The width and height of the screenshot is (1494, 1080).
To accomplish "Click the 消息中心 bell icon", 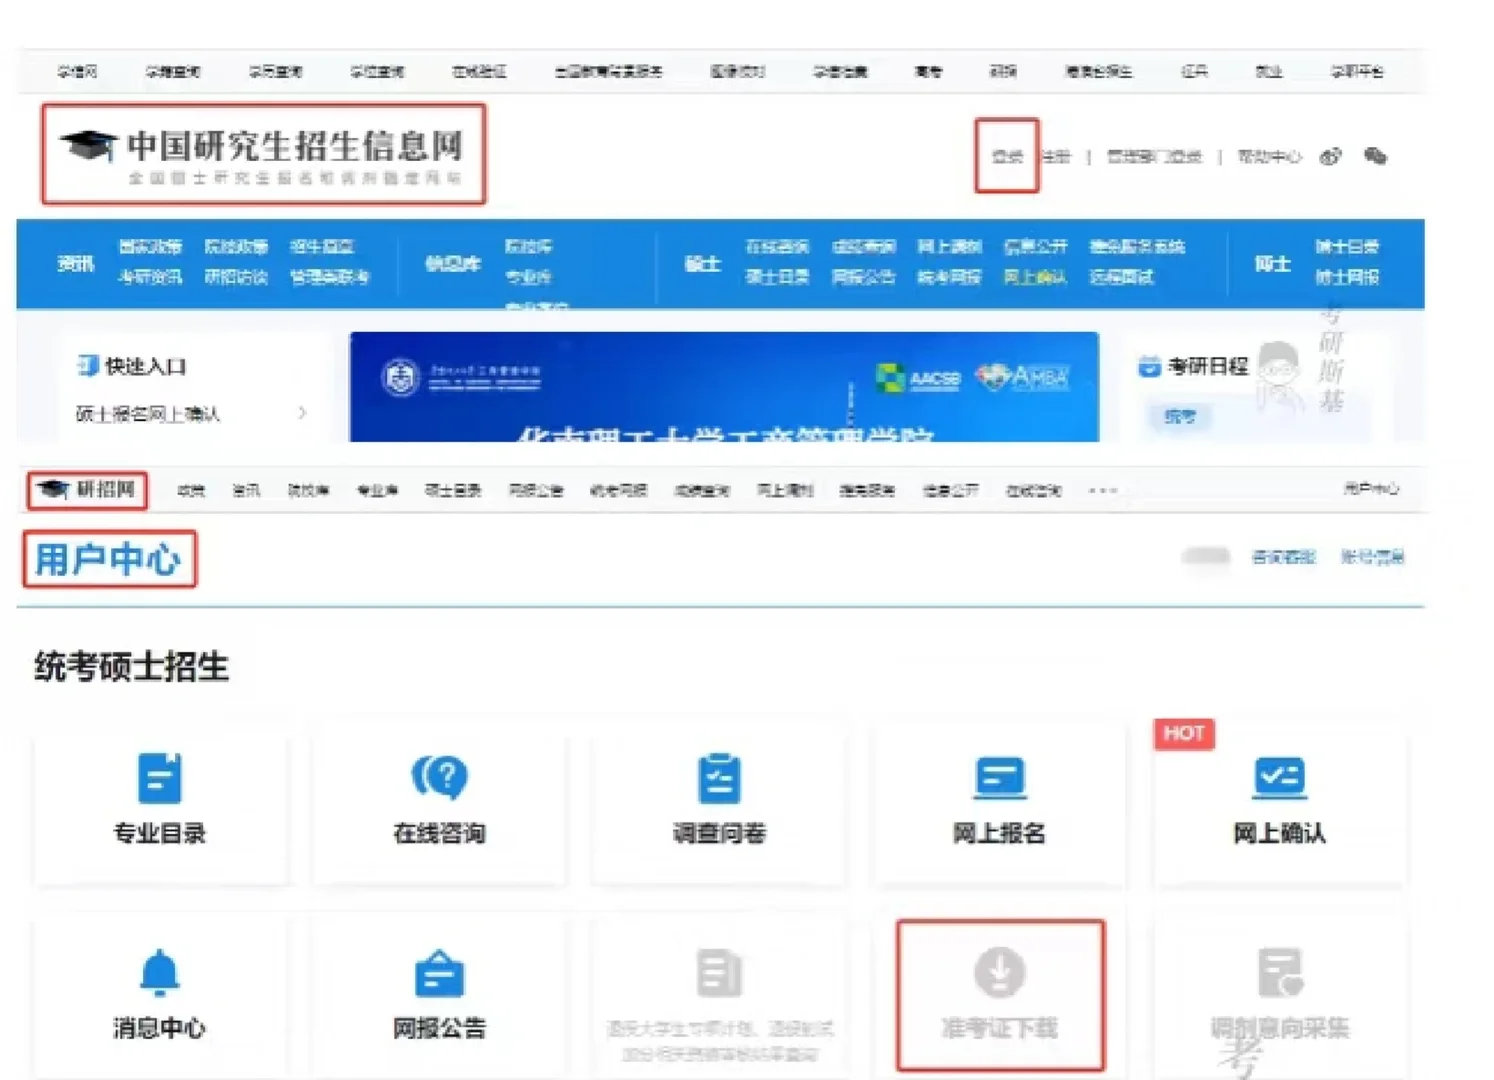I will (x=159, y=969).
